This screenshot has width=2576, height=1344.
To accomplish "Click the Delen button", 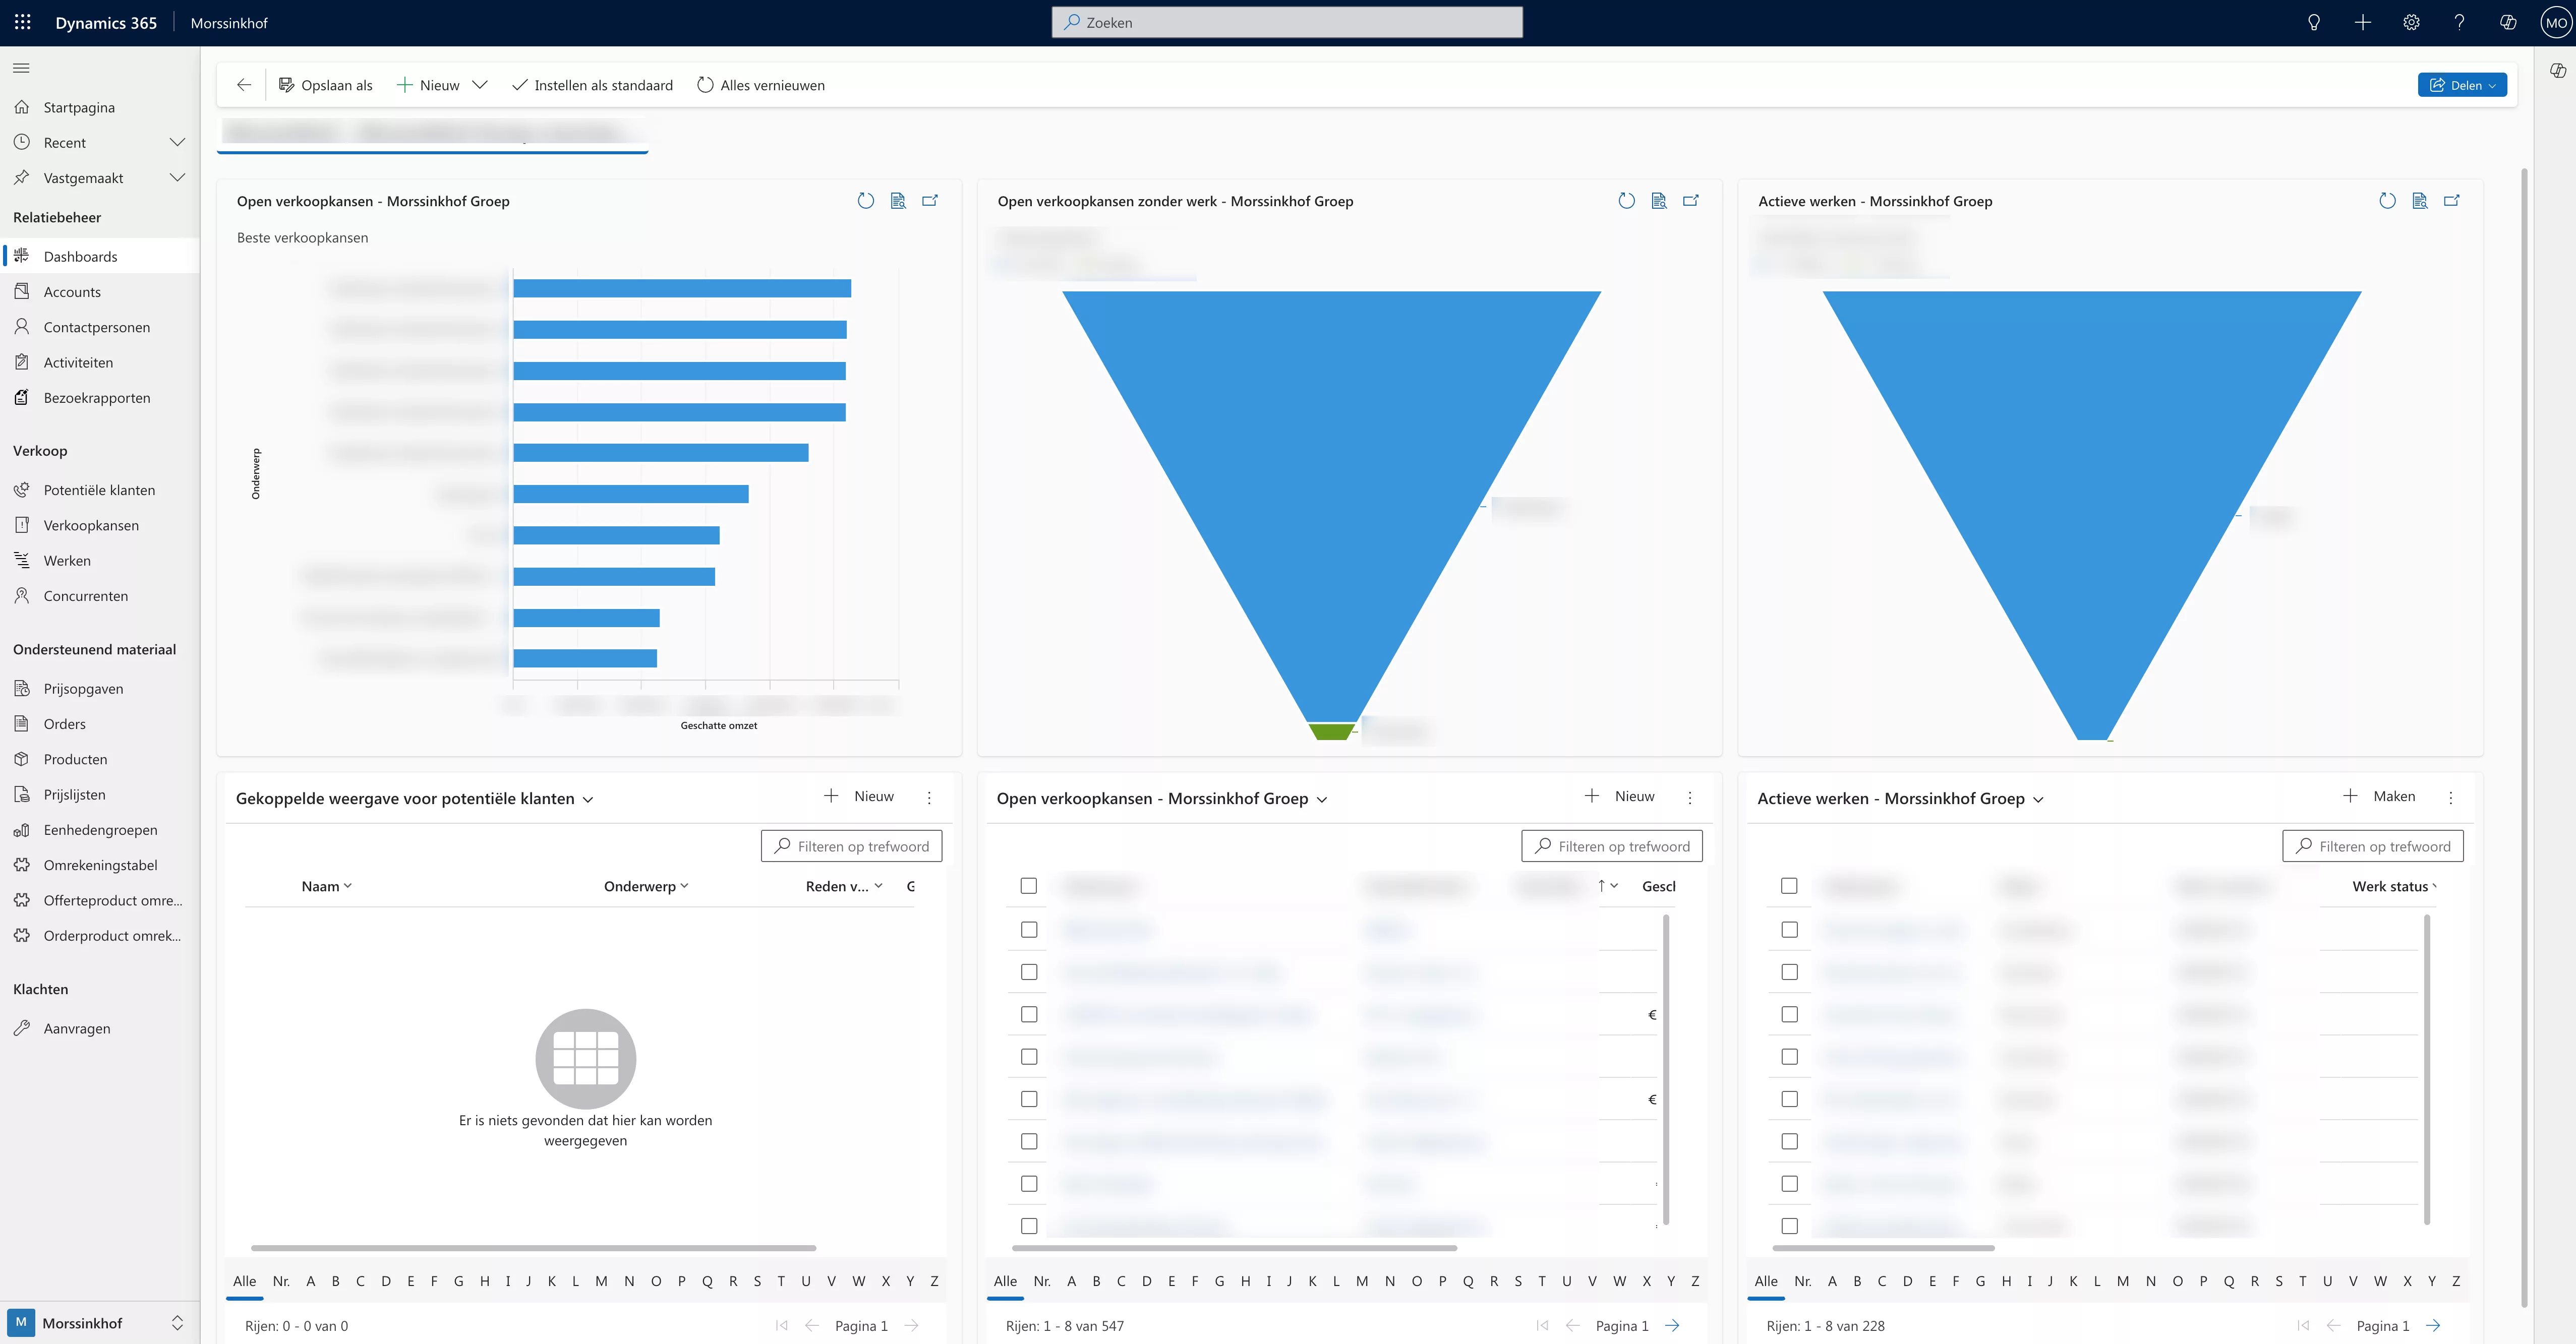I will tap(2462, 85).
